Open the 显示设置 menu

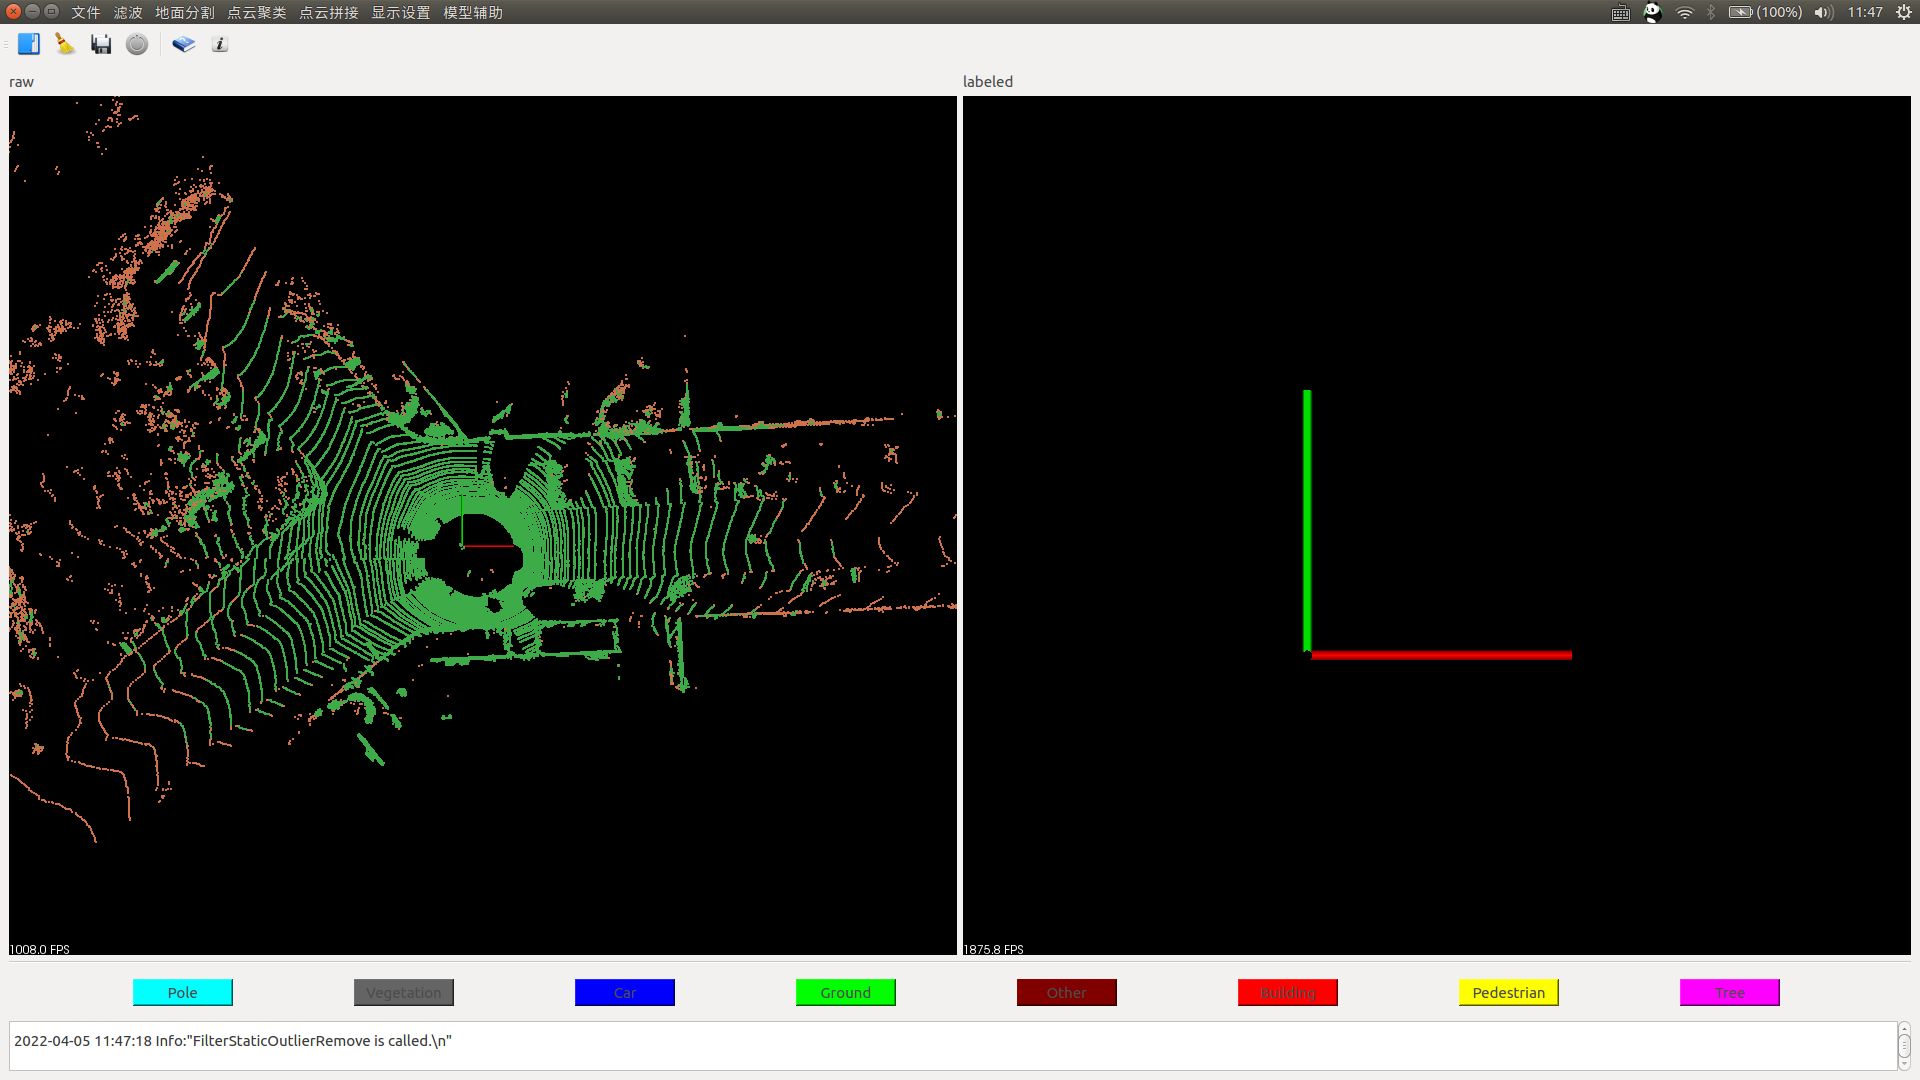coord(400,12)
